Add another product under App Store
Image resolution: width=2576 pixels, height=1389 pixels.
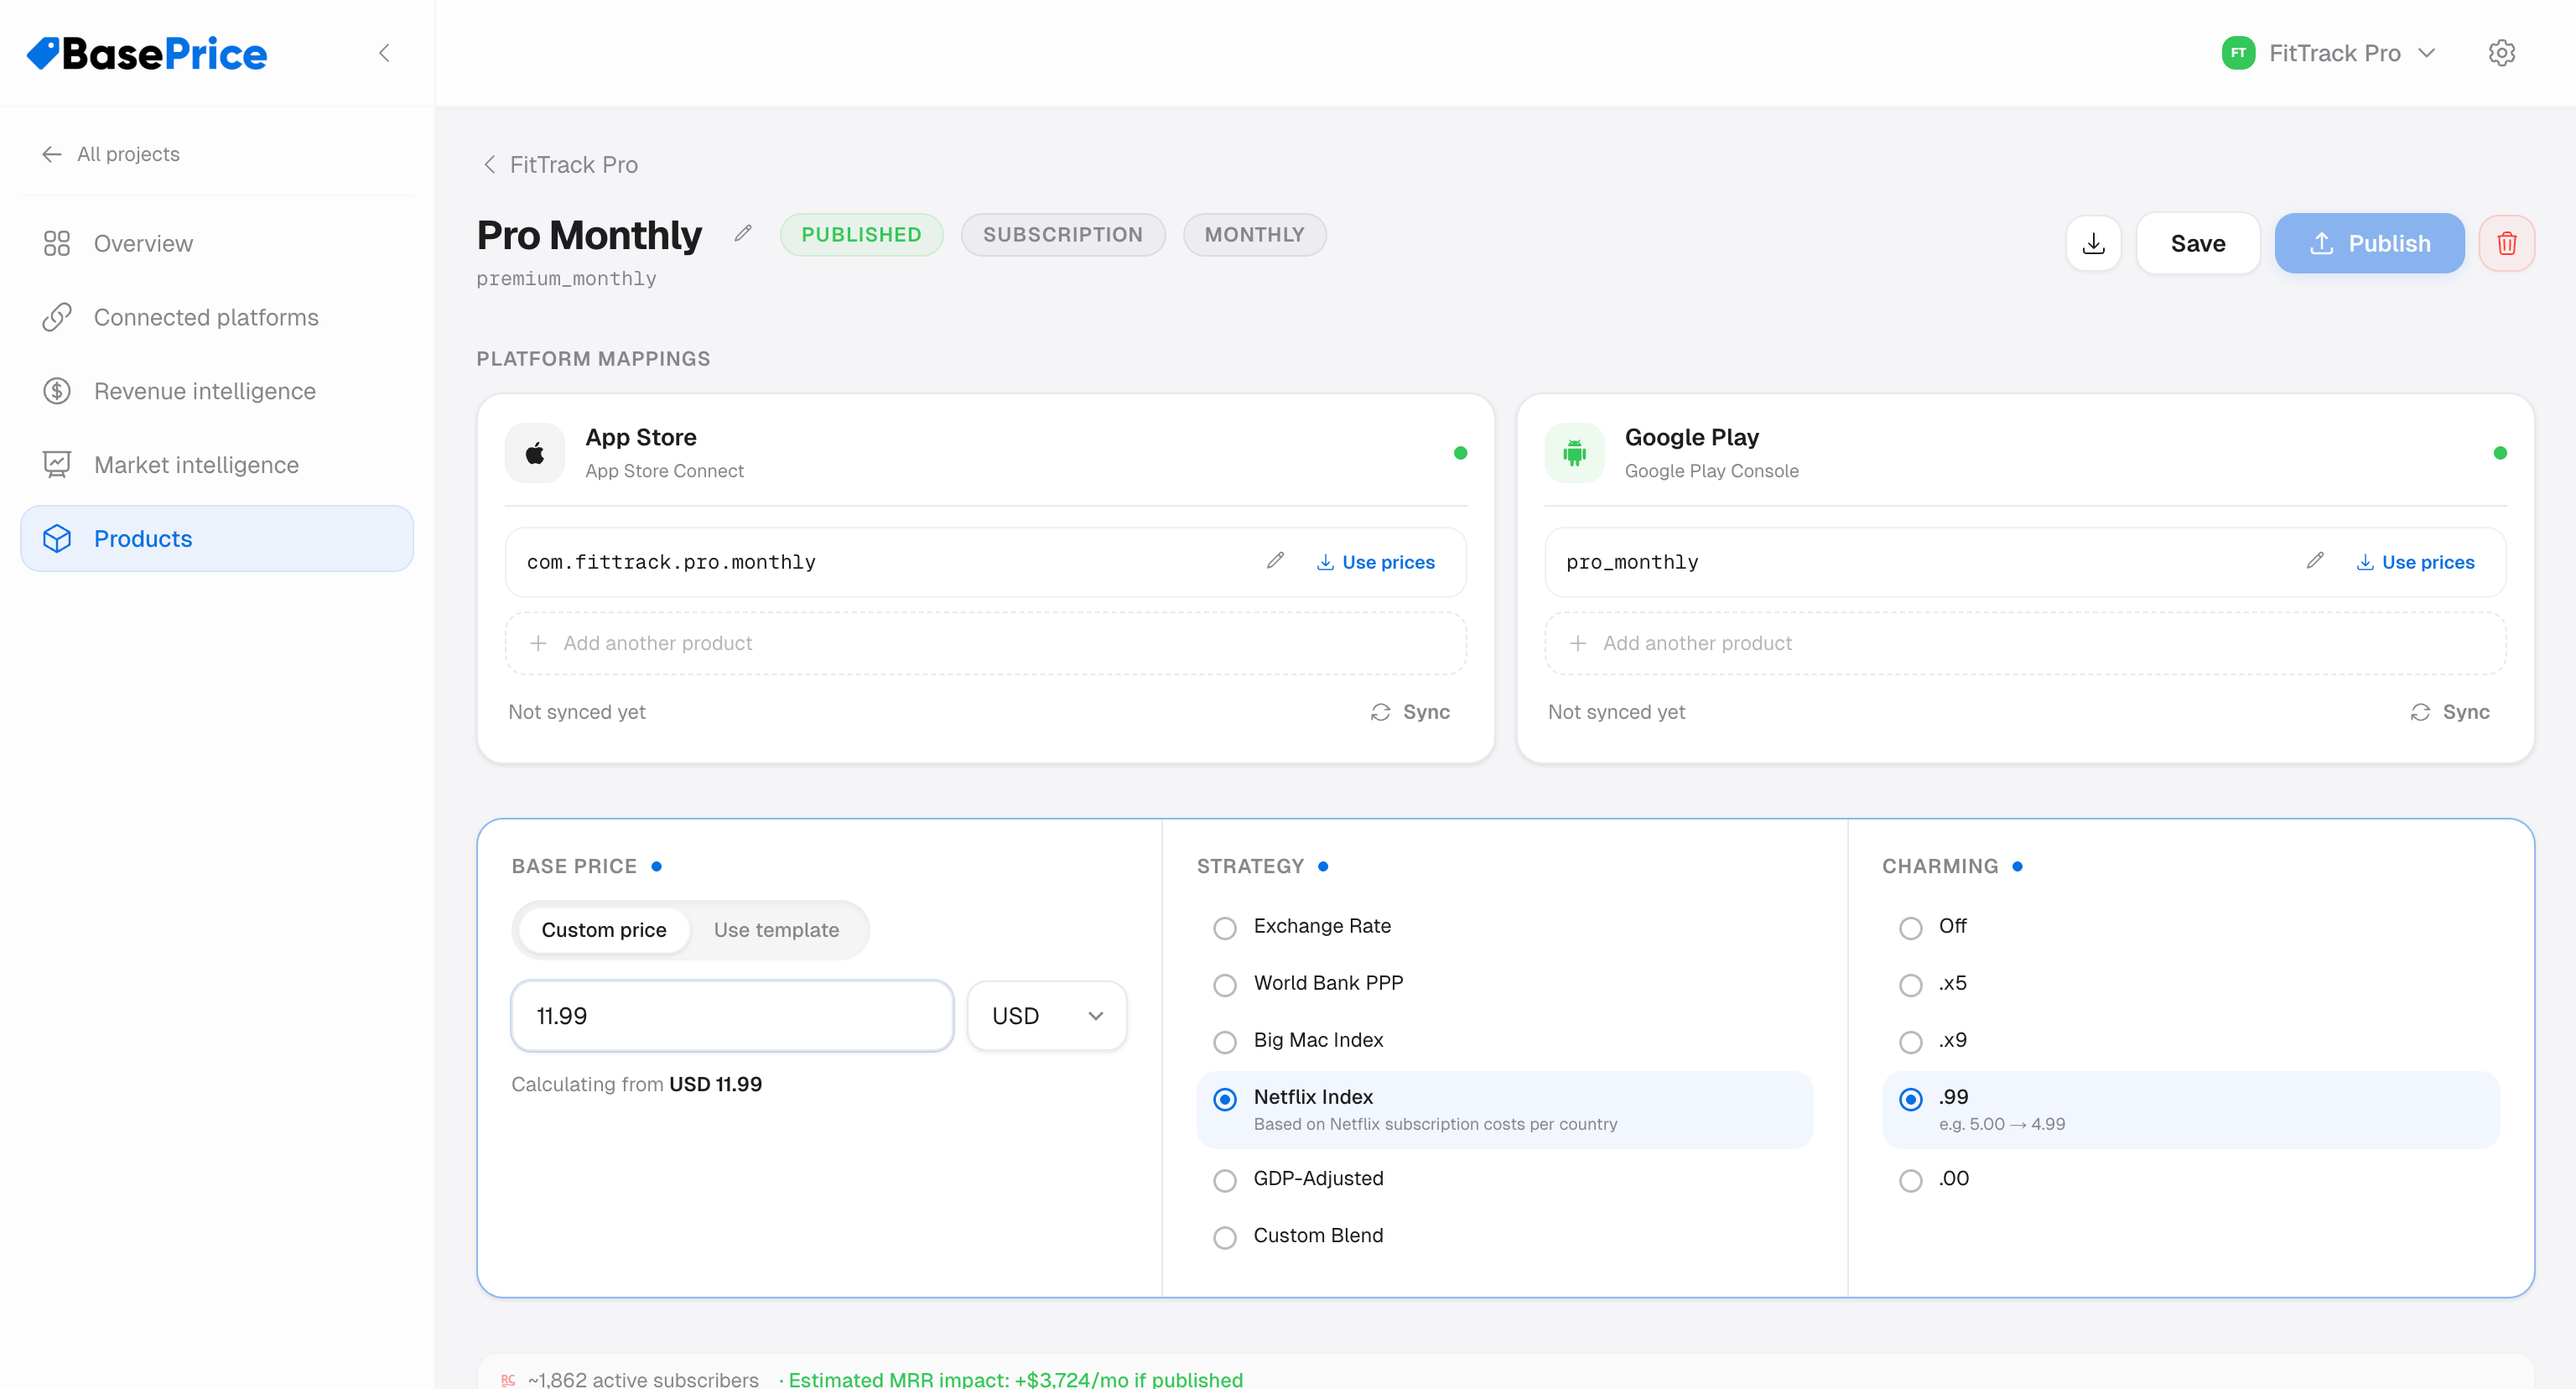click(985, 643)
